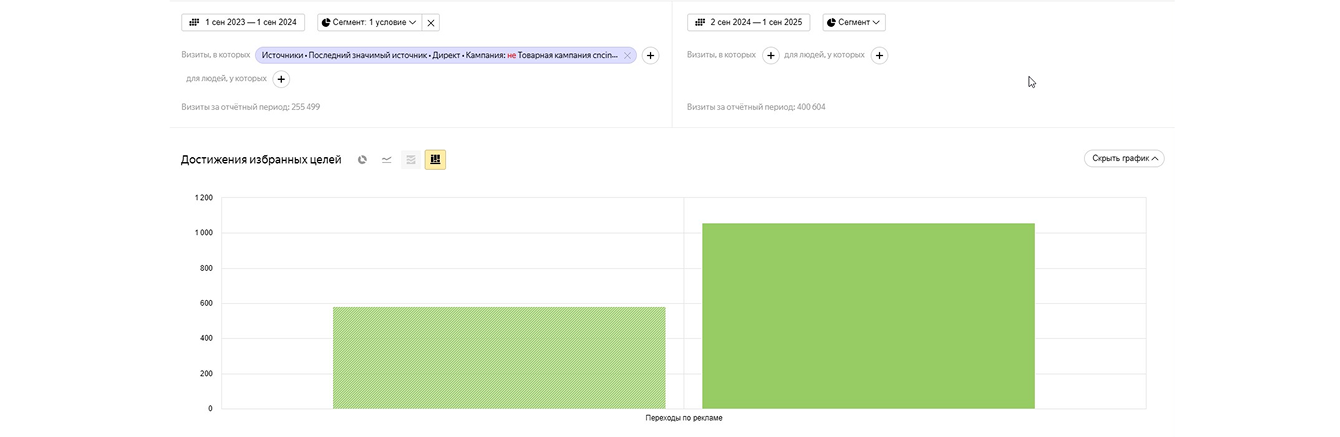Switch chart to line graph view

pyautogui.click(x=386, y=160)
